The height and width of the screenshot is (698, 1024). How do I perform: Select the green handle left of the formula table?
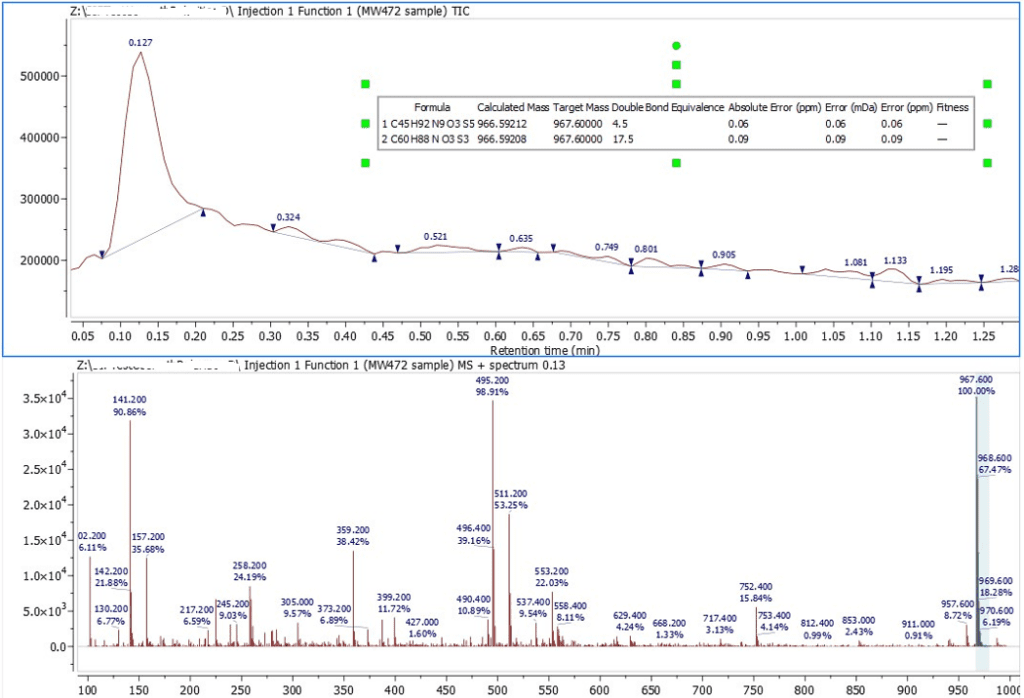click(x=365, y=124)
